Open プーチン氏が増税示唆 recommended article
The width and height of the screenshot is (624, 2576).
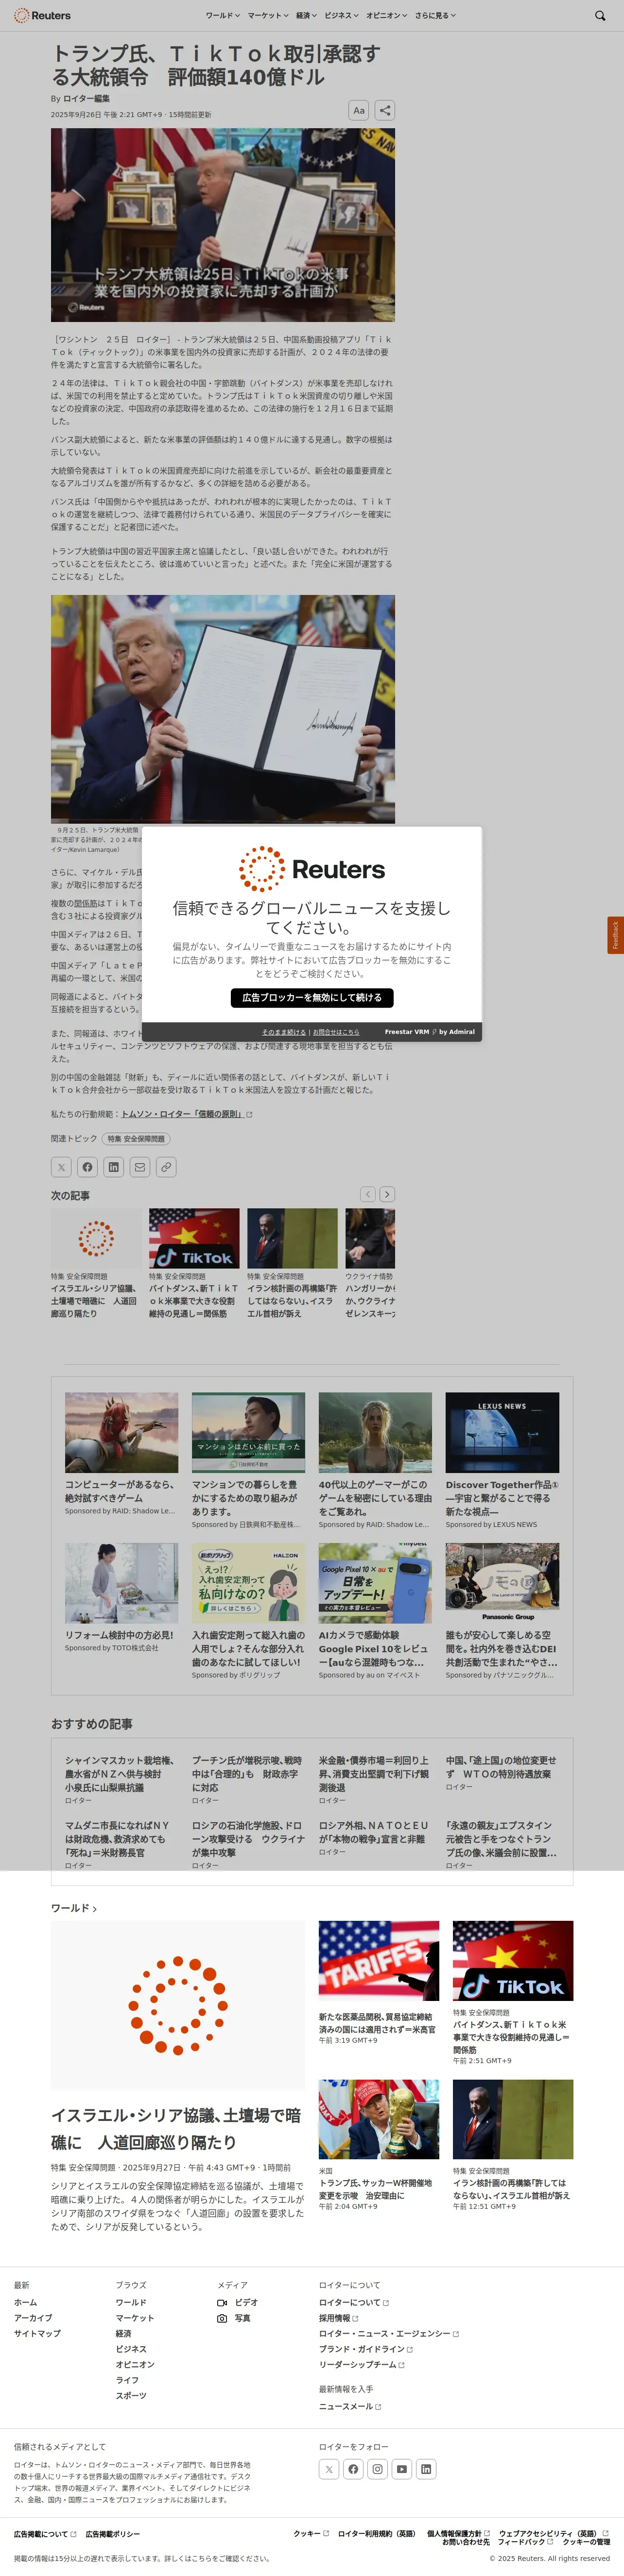tap(246, 1773)
